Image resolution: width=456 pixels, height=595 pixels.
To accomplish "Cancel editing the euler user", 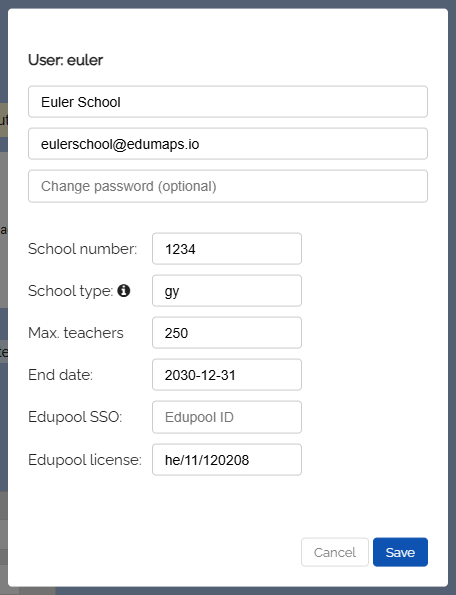I will click(x=335, y=552).
